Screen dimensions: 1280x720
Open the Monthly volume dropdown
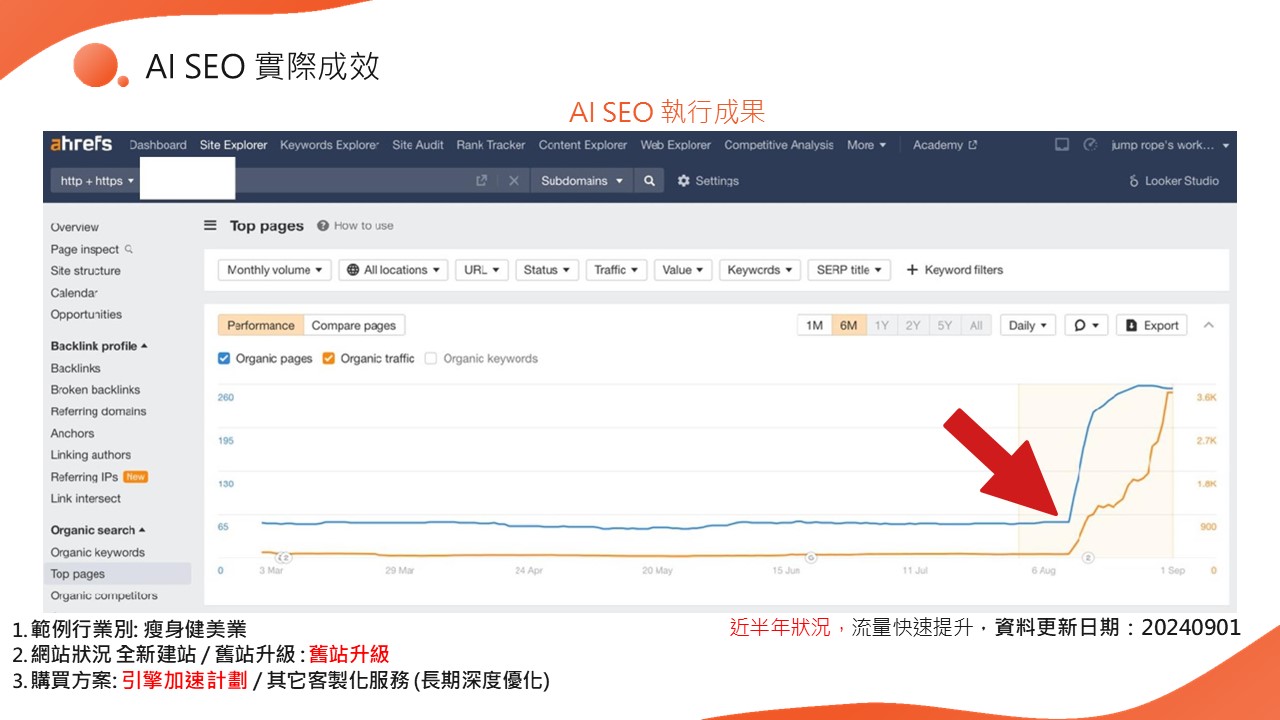point(275,270)
